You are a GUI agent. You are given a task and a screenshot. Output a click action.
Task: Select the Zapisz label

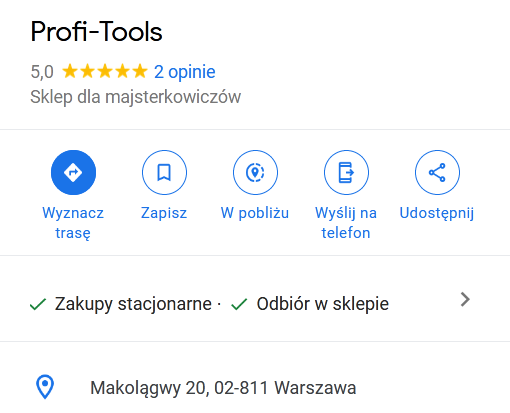(164, 213)
